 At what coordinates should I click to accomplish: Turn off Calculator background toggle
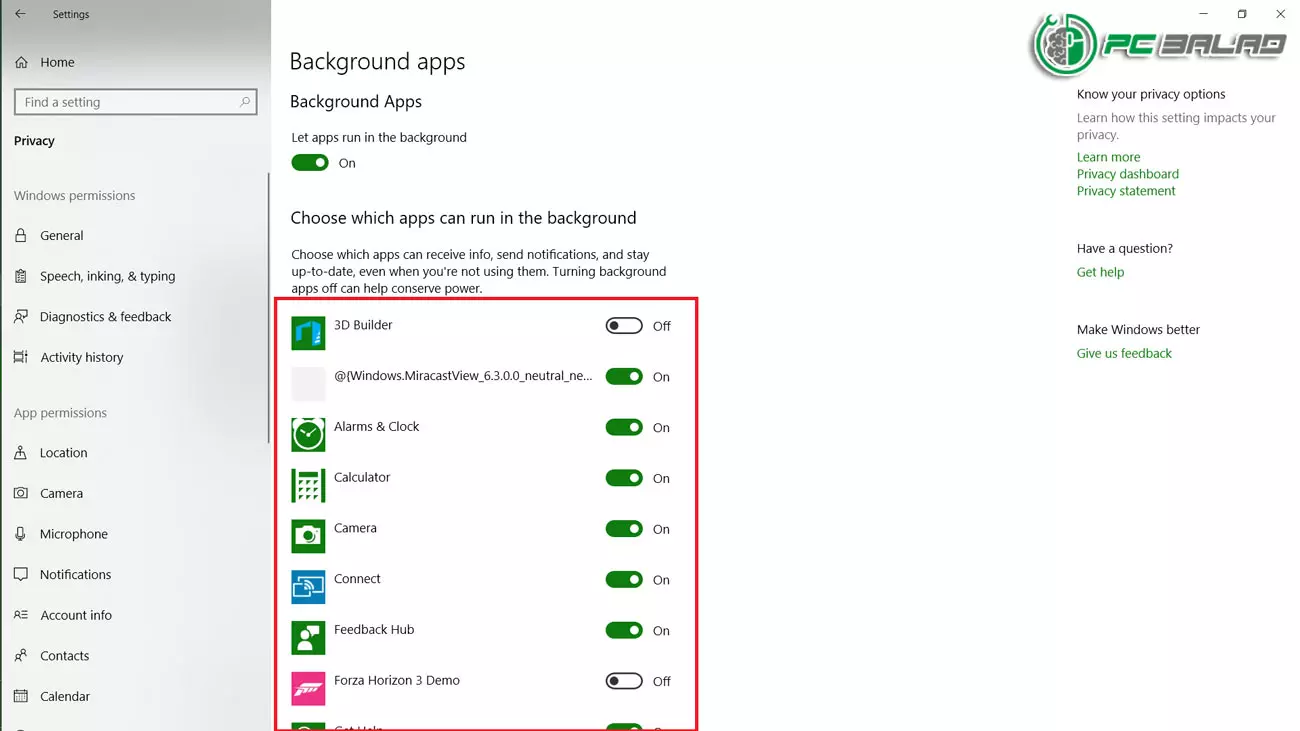[x=624, y=478]
